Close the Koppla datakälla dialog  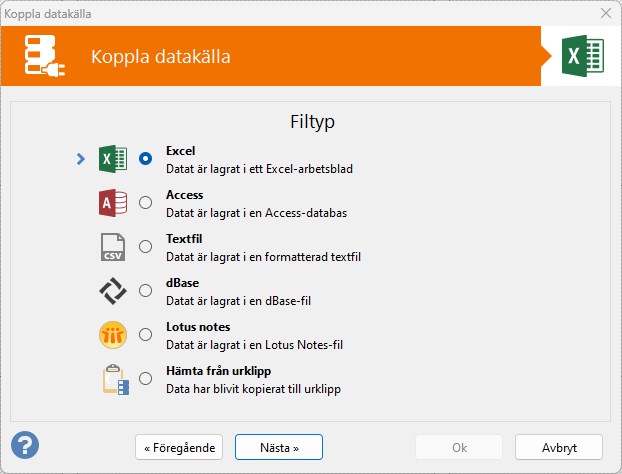(x=606, y=13)
